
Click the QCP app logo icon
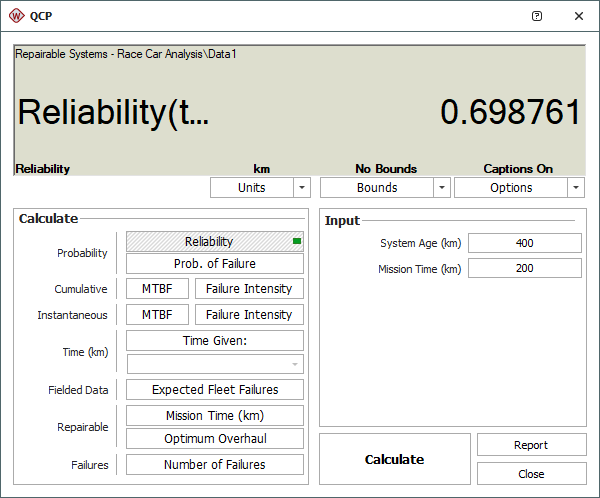[x=16, y=16]
